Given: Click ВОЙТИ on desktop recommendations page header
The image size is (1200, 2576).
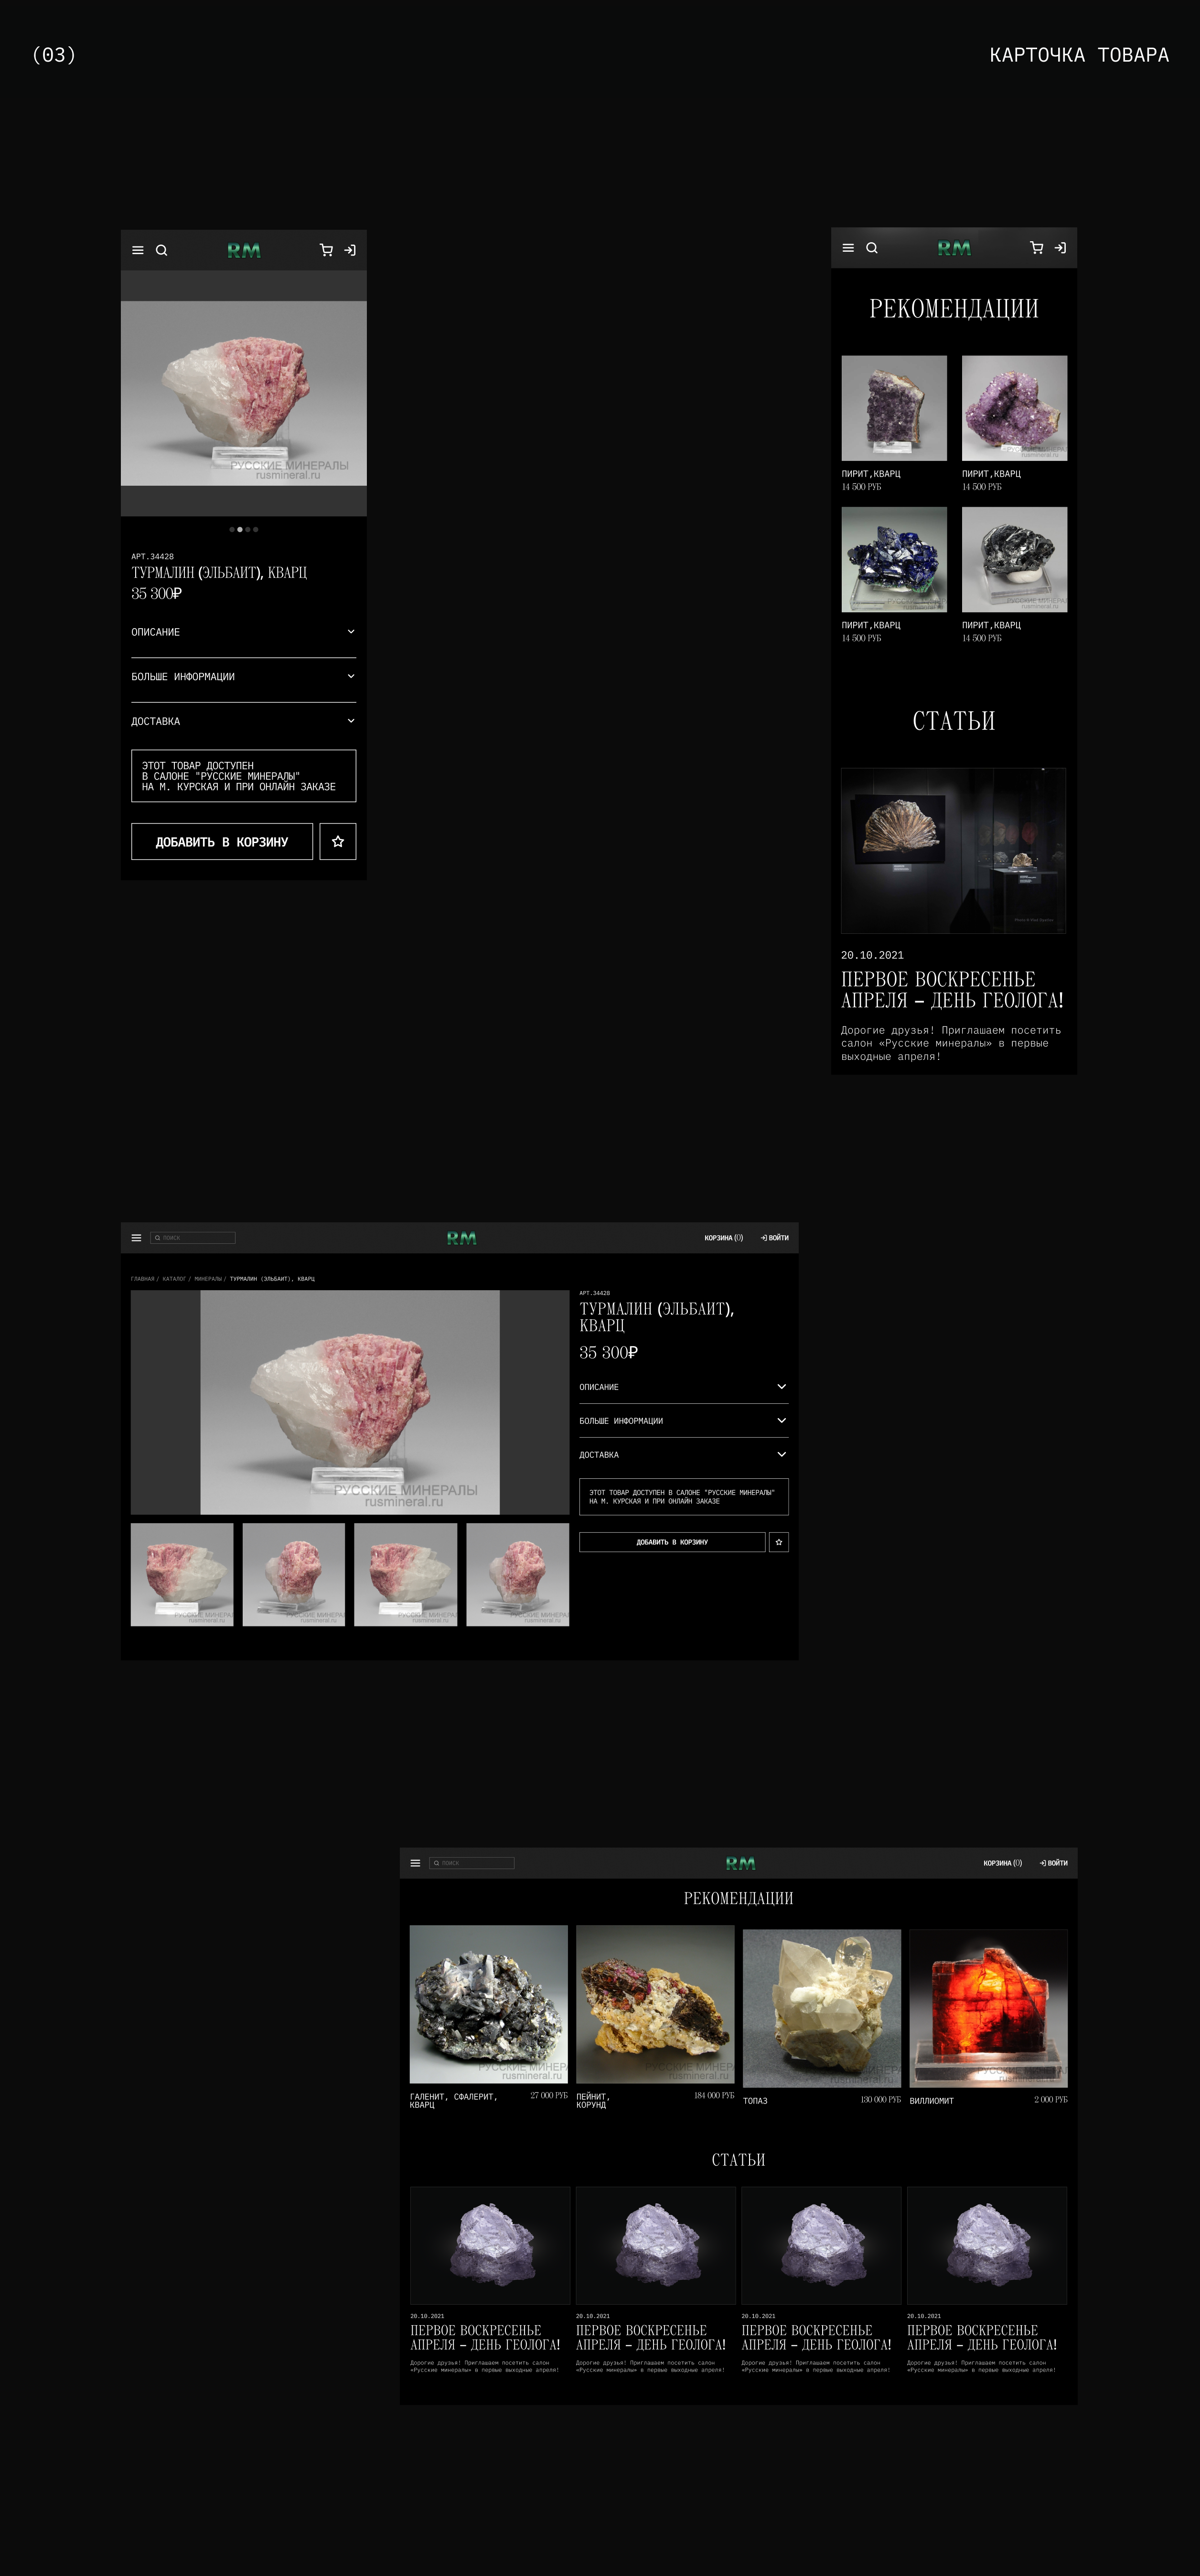Looking at the screenshot, I should (1054, 1863).
